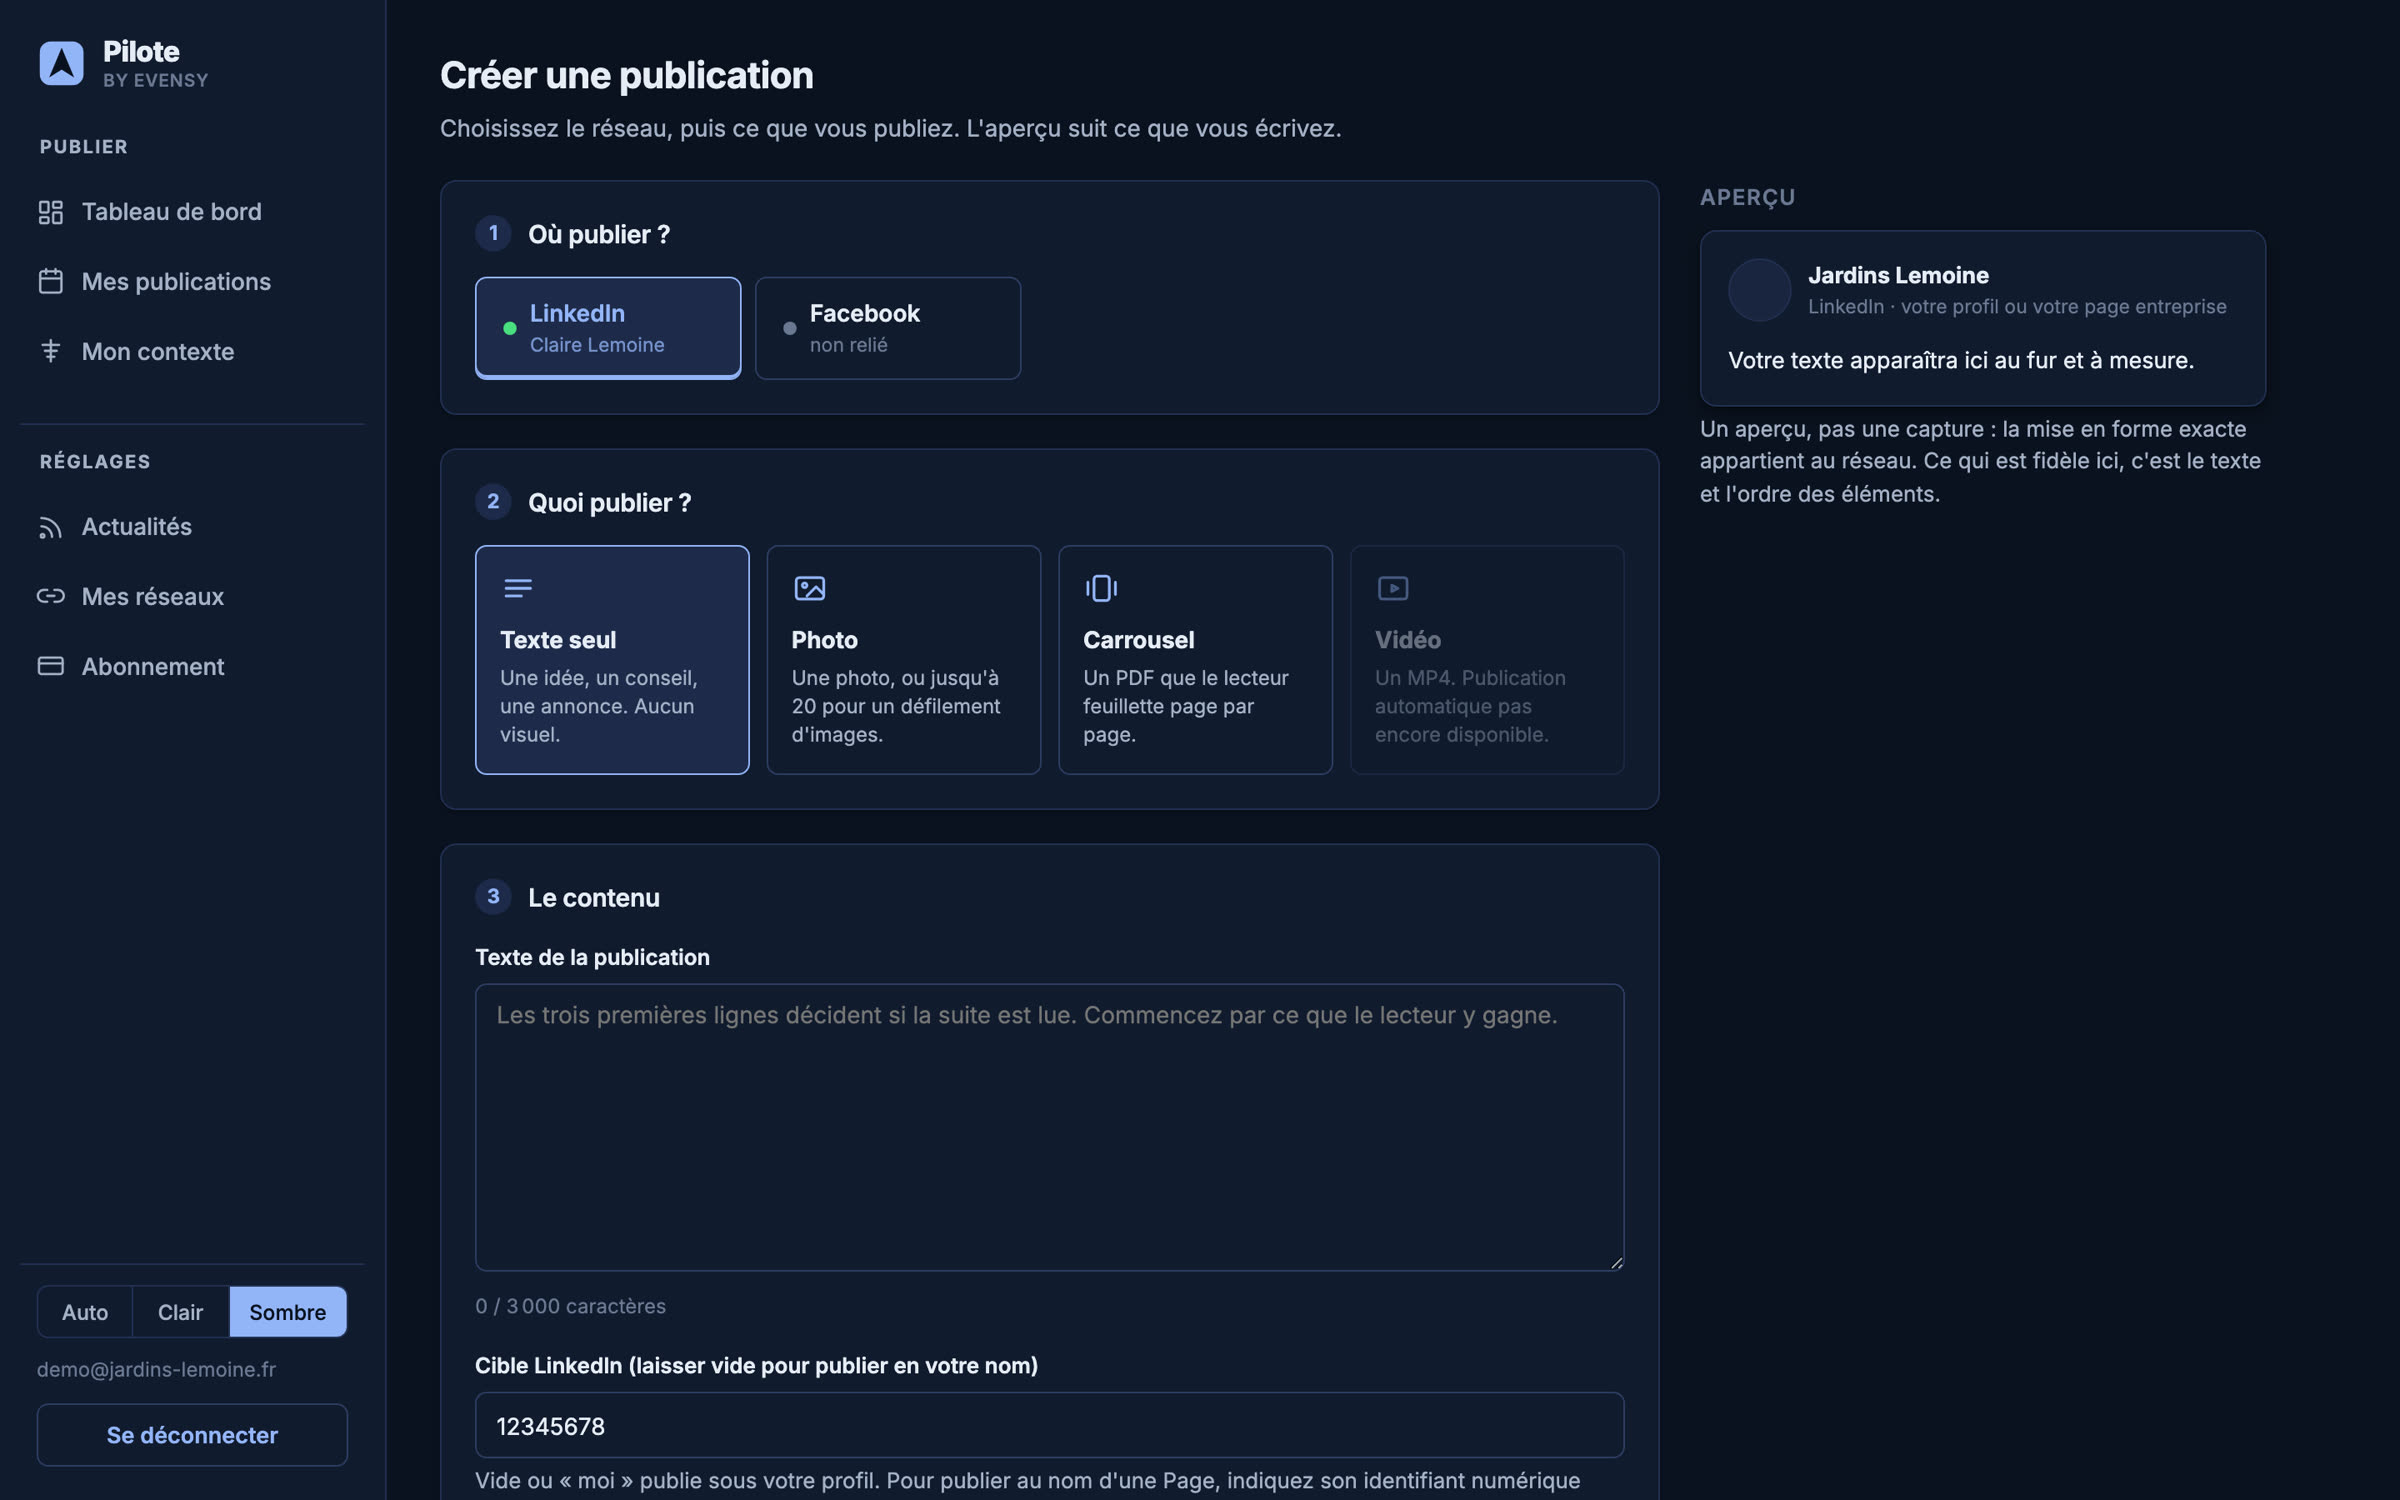
Task: Go to Mes publications
Action: click(x=192, y=282)
